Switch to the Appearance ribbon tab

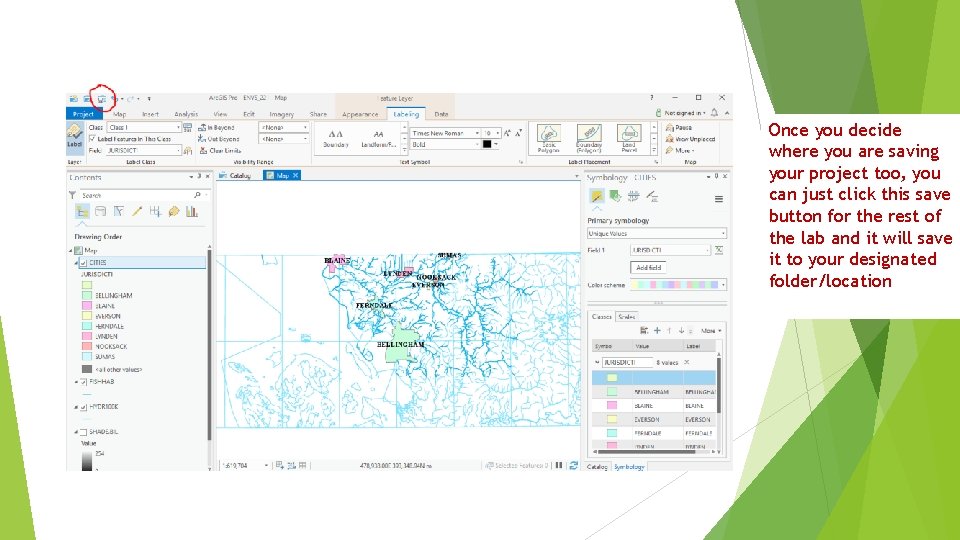[x=360, y=114]
